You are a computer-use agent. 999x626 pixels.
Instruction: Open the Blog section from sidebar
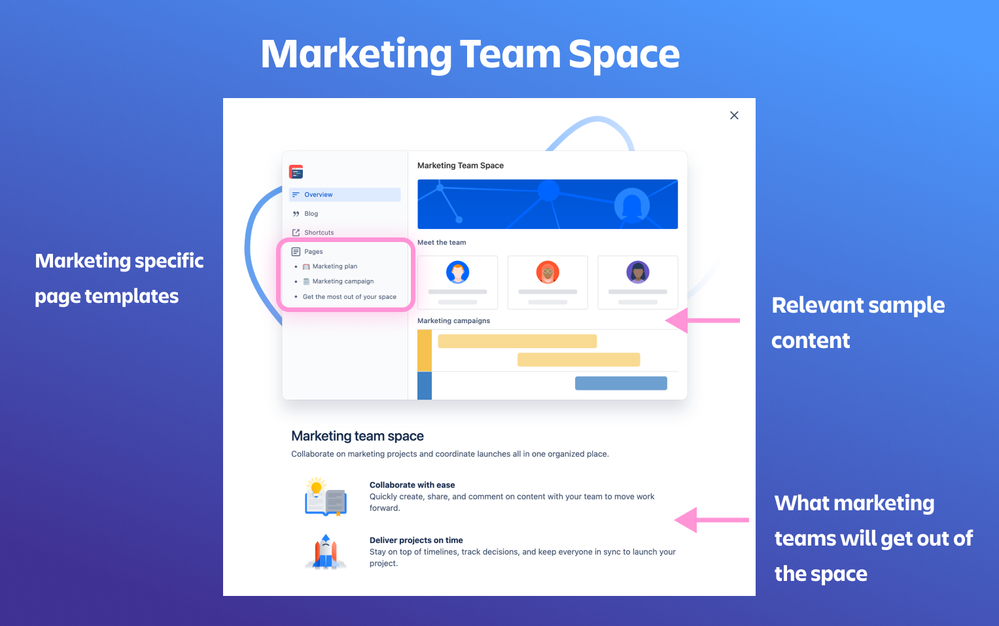click(x=311, y=214)
